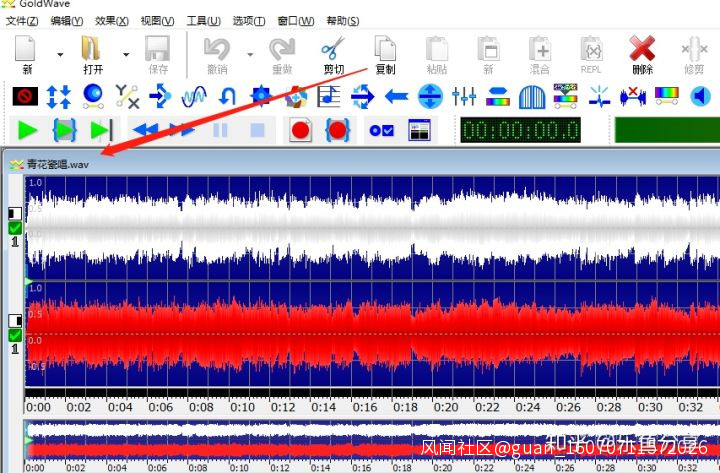Click the blue fast forward button
Viewport: 720px width, 473px height.
[x=183, y=130]
